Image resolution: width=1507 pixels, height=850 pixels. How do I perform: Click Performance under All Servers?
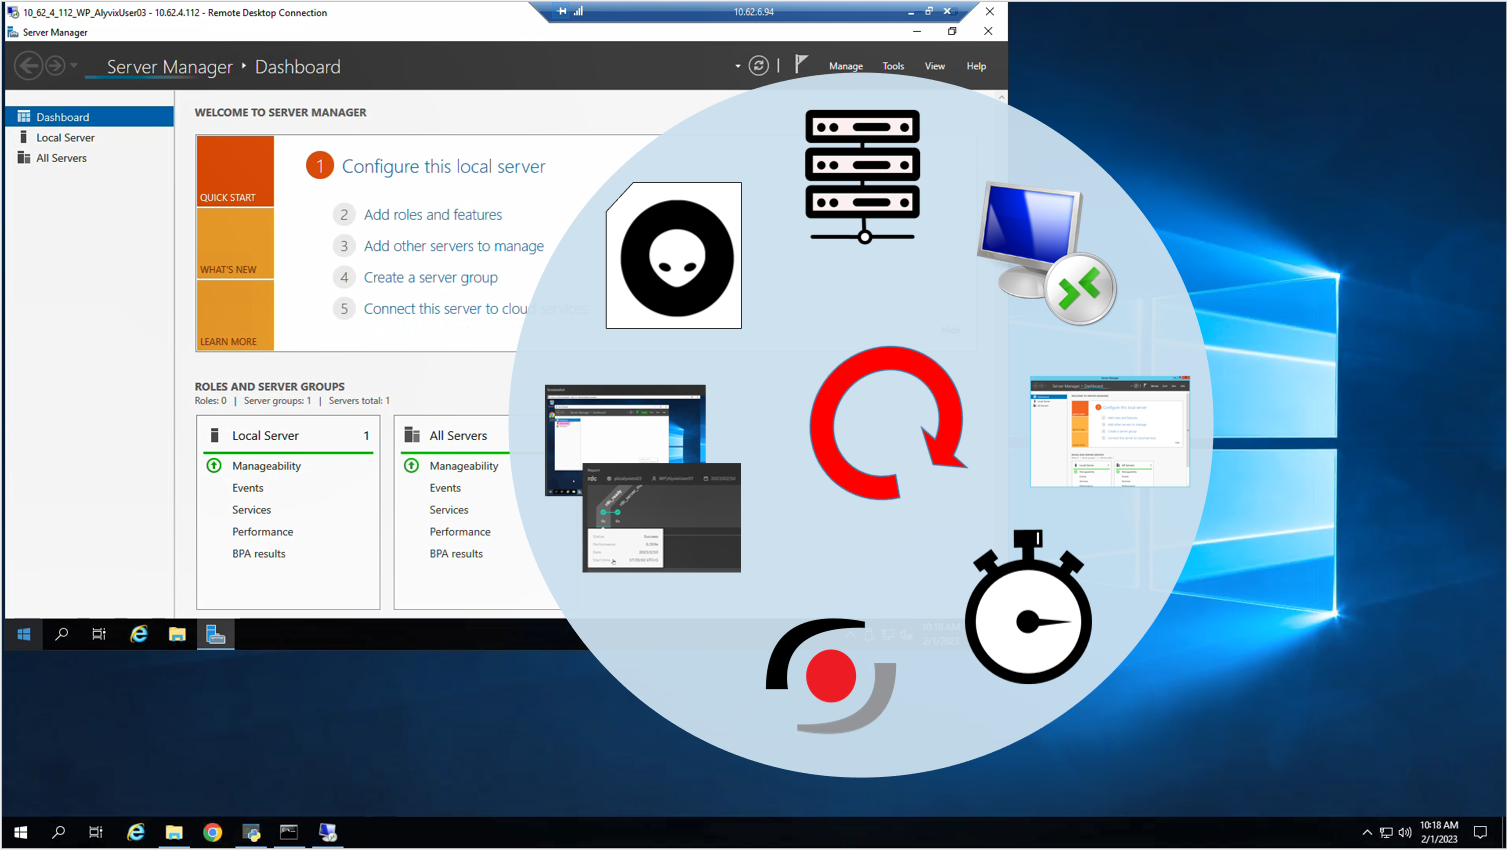pos(460,532)
